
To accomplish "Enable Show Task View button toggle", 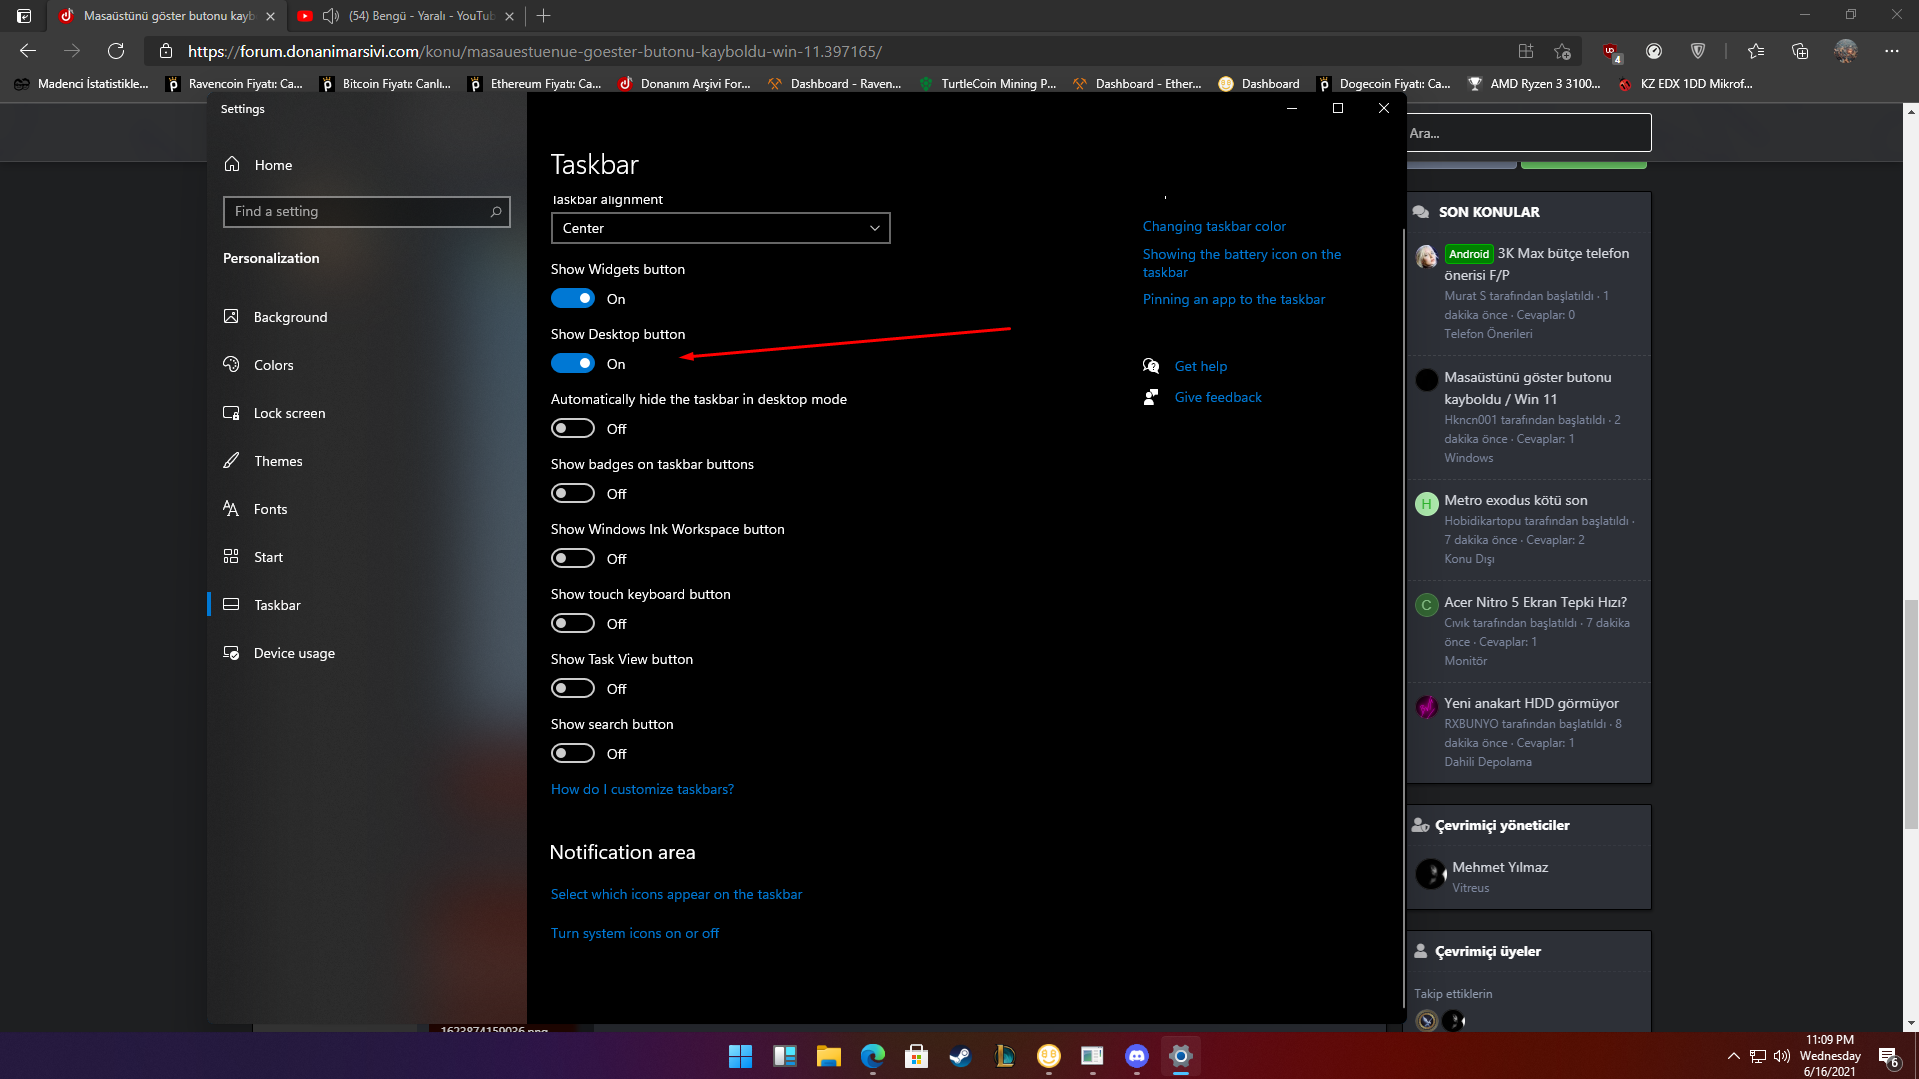I will pos(573,688).
